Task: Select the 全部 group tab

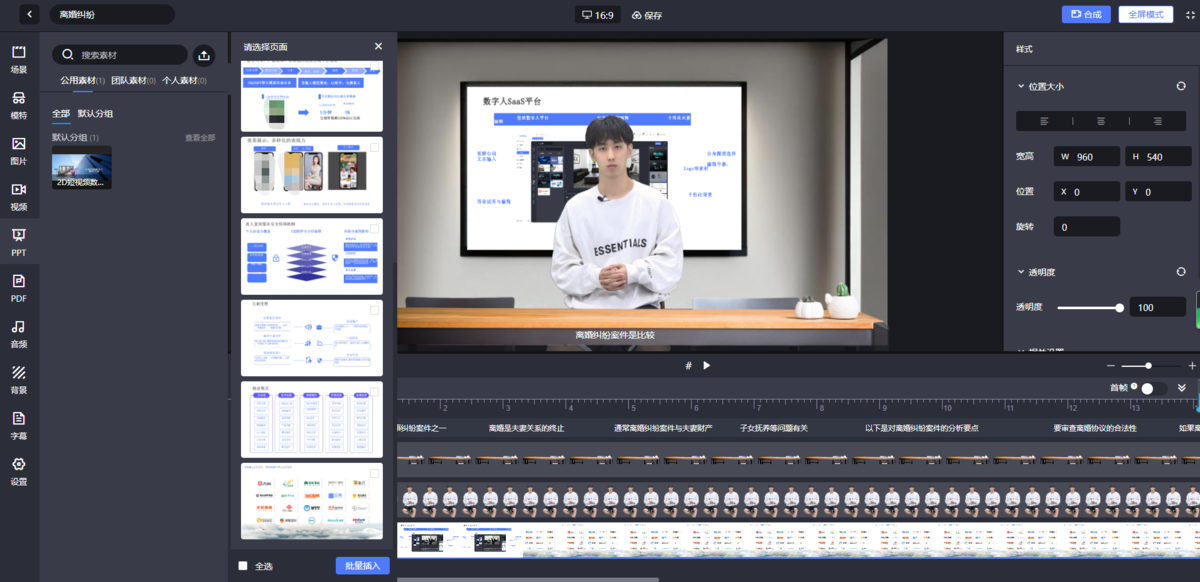Action: tap(61, 114)
